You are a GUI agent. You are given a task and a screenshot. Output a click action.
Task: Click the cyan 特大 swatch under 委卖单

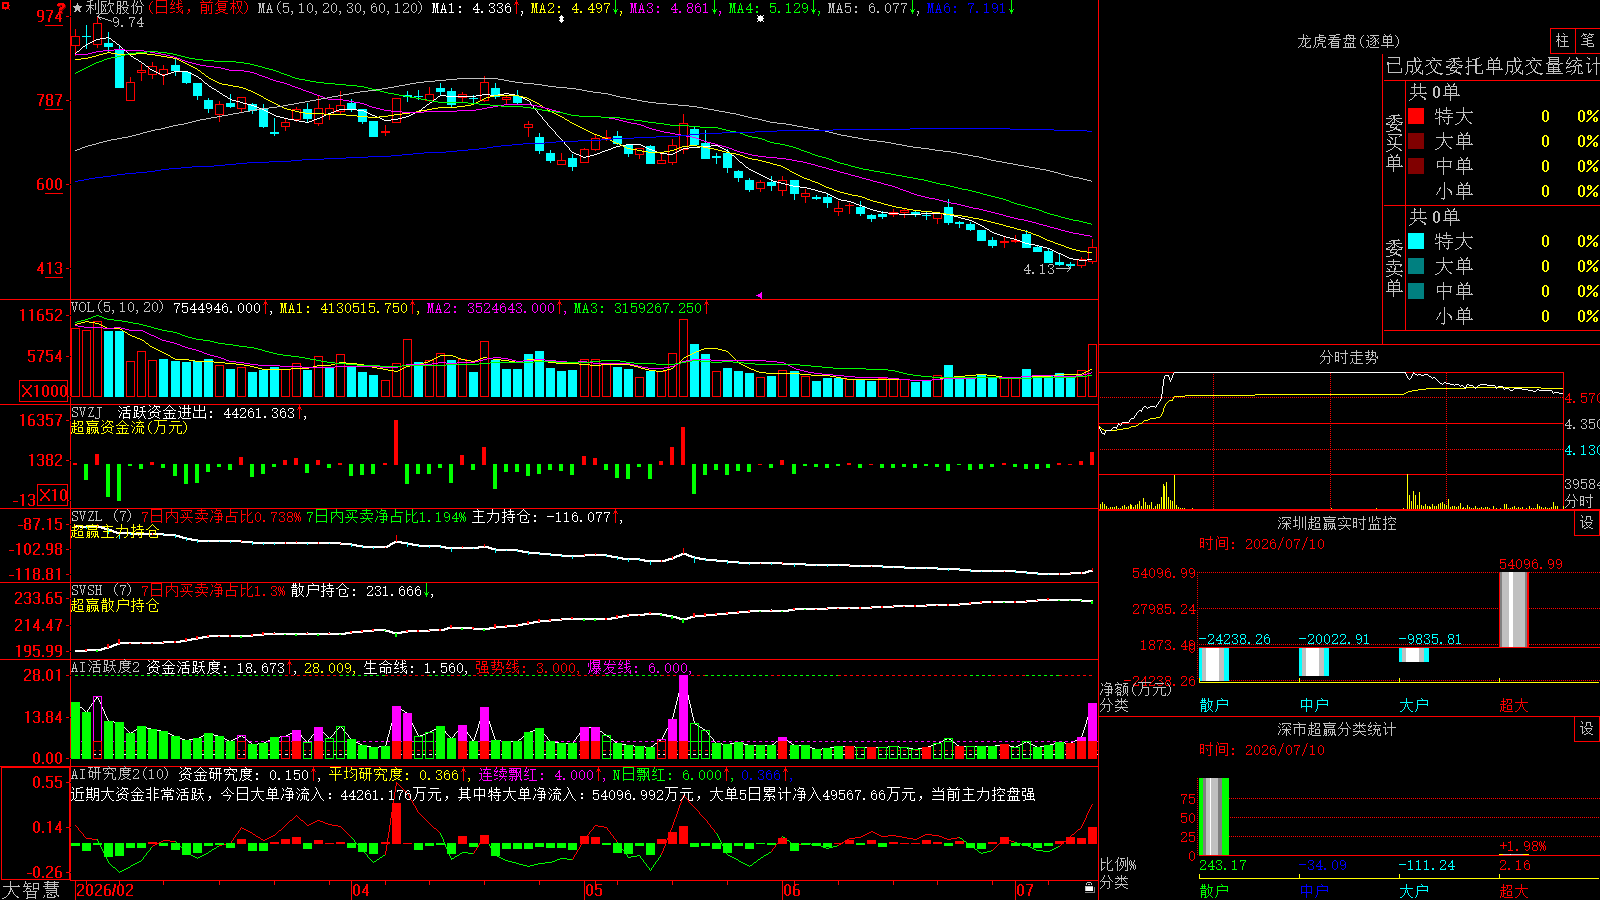tap(1416, 241)
